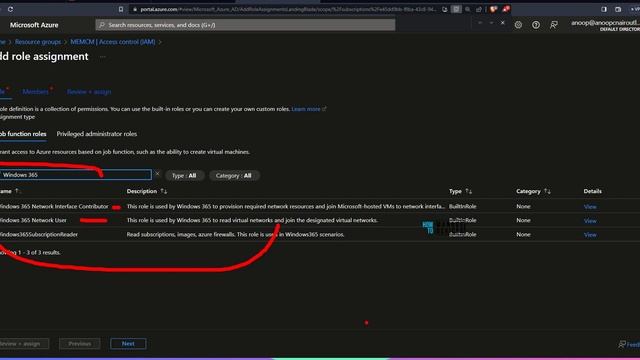Sort roles by Category column arrows
Screen dimensions: 640x360
coord(547,191)
